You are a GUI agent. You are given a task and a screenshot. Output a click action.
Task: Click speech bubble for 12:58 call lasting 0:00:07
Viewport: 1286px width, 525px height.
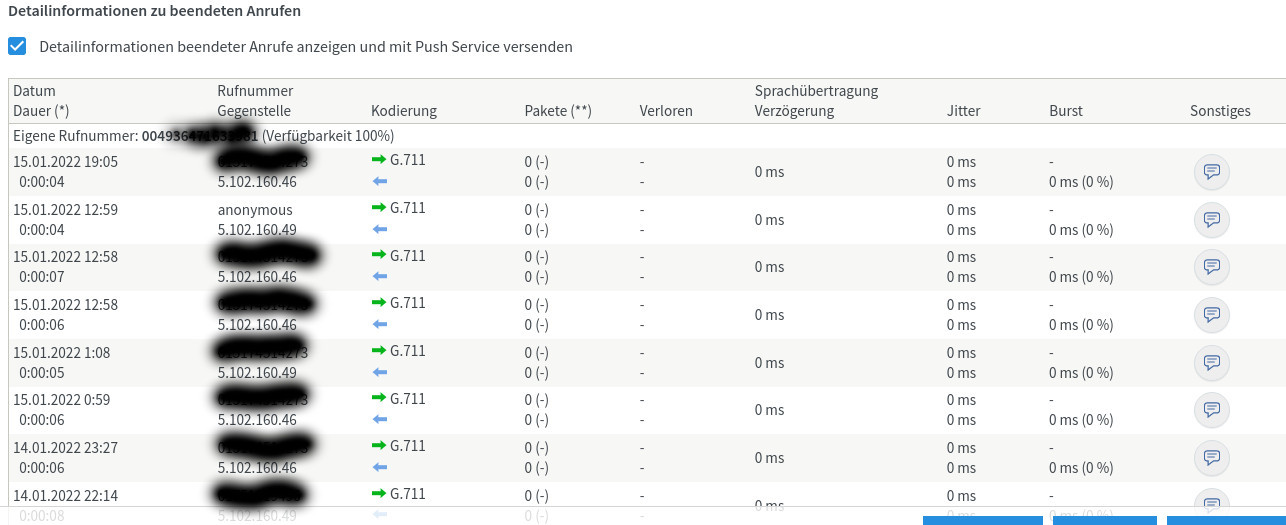[1212, 267]
